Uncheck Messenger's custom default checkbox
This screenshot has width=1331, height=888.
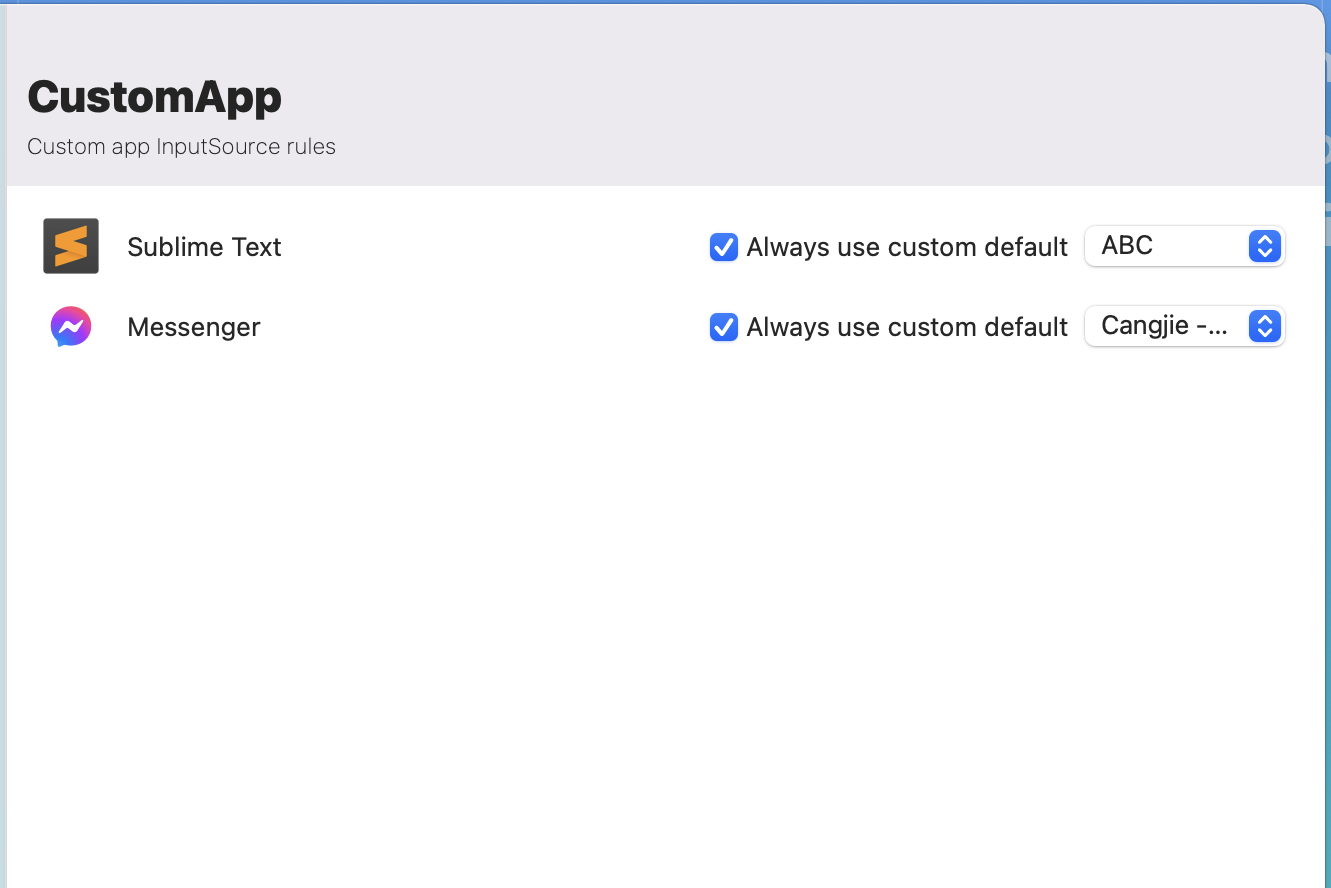tap(724, 327)
